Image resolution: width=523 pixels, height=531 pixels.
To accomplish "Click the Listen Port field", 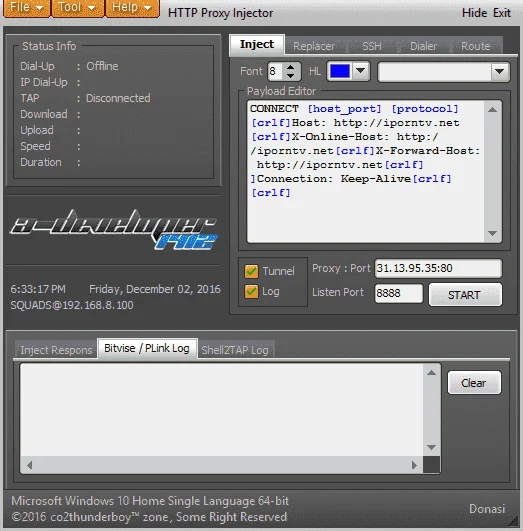I will [399, 293].
